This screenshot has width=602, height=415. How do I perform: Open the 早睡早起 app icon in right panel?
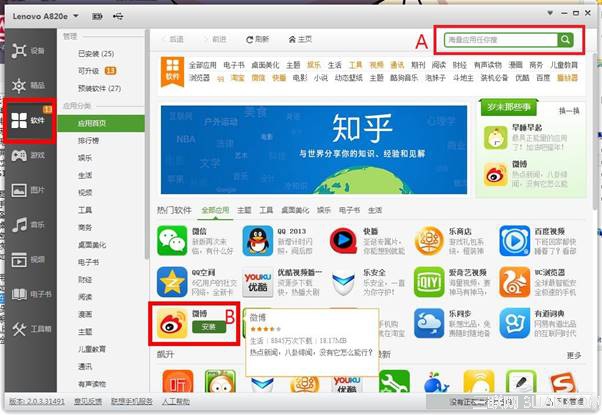point(496,137)
